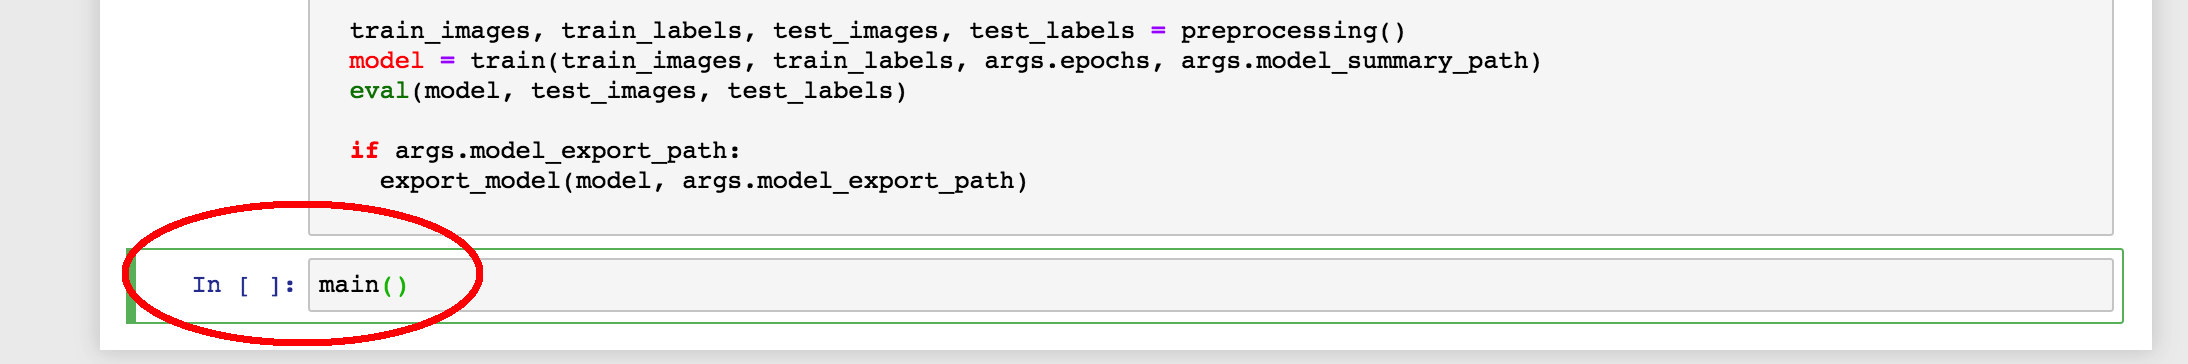Click the export_model function name
Screen dimensions: 2188x364
470,181
